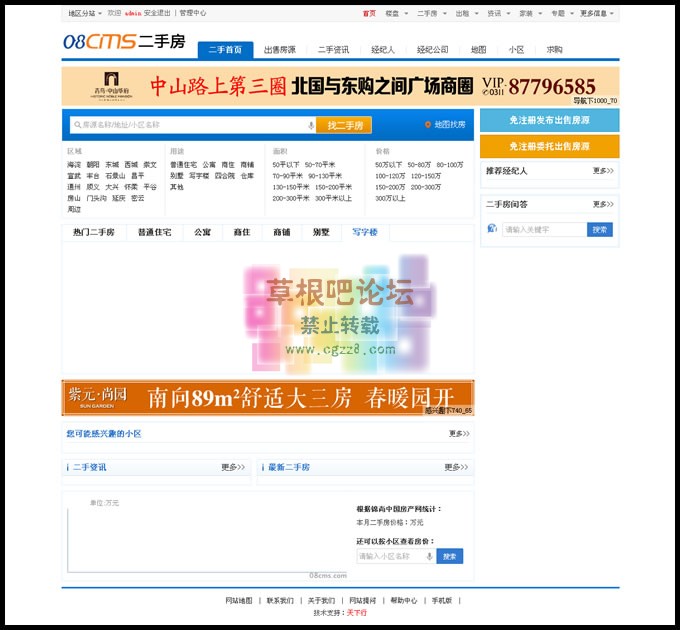The width and height of the screenshot is (680, 630).
Task: Filter area by 50平以下
Action: (286, 165)
